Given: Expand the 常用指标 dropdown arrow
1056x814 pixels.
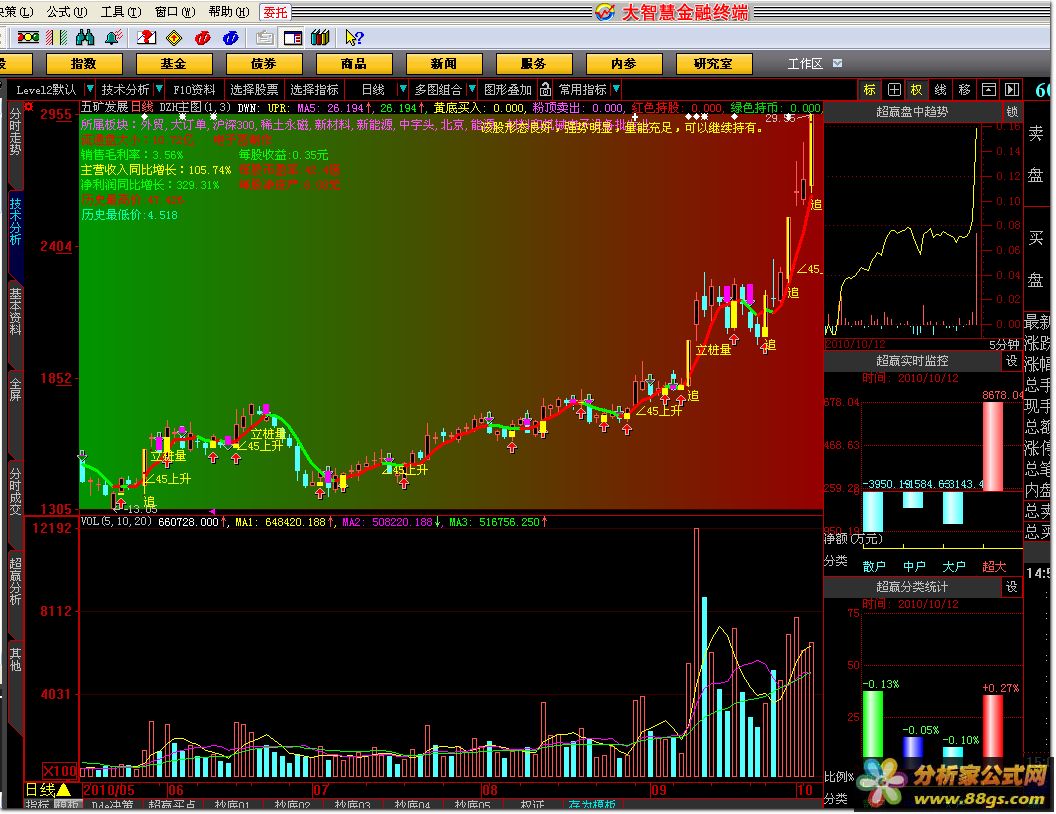Looking at the screenshot, I should (x=616, y=90).
